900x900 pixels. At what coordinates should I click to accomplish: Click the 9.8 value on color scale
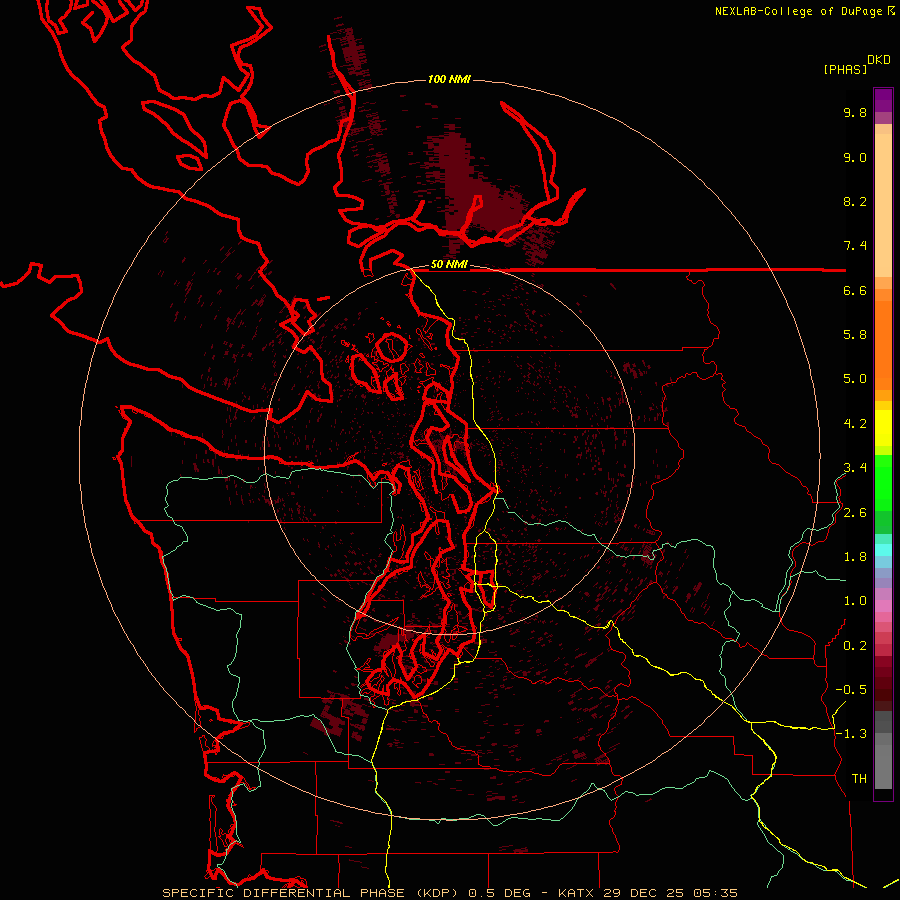855,112
